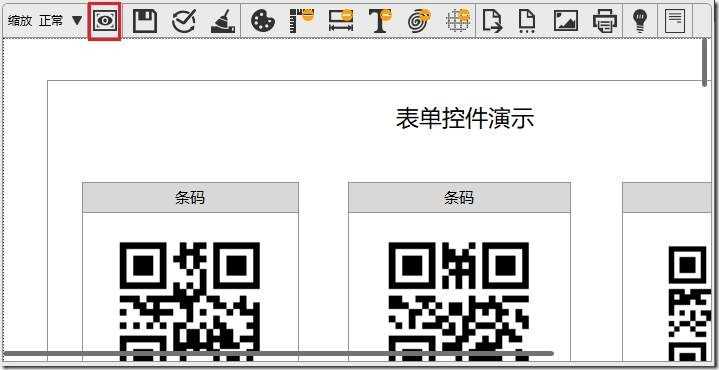Click the document with dots icon

coord(527,21)
